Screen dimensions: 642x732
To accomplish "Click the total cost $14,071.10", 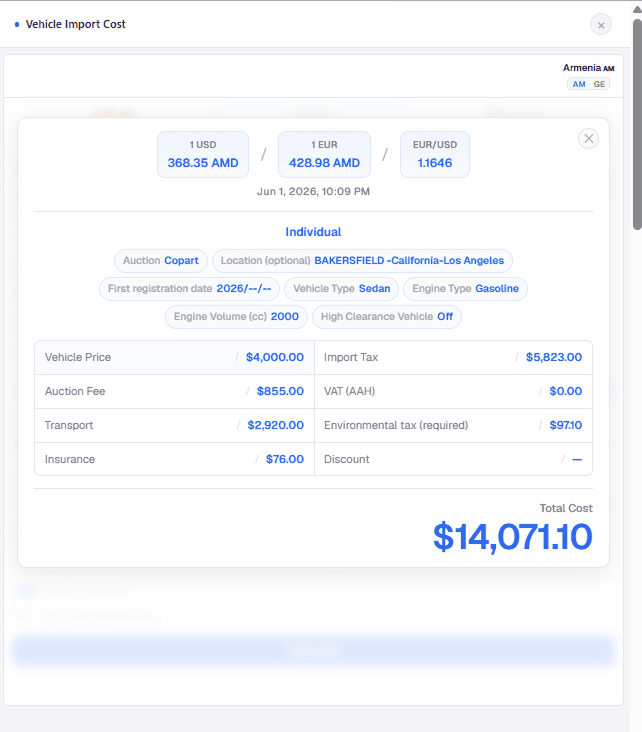I will (x=513, y=537).
